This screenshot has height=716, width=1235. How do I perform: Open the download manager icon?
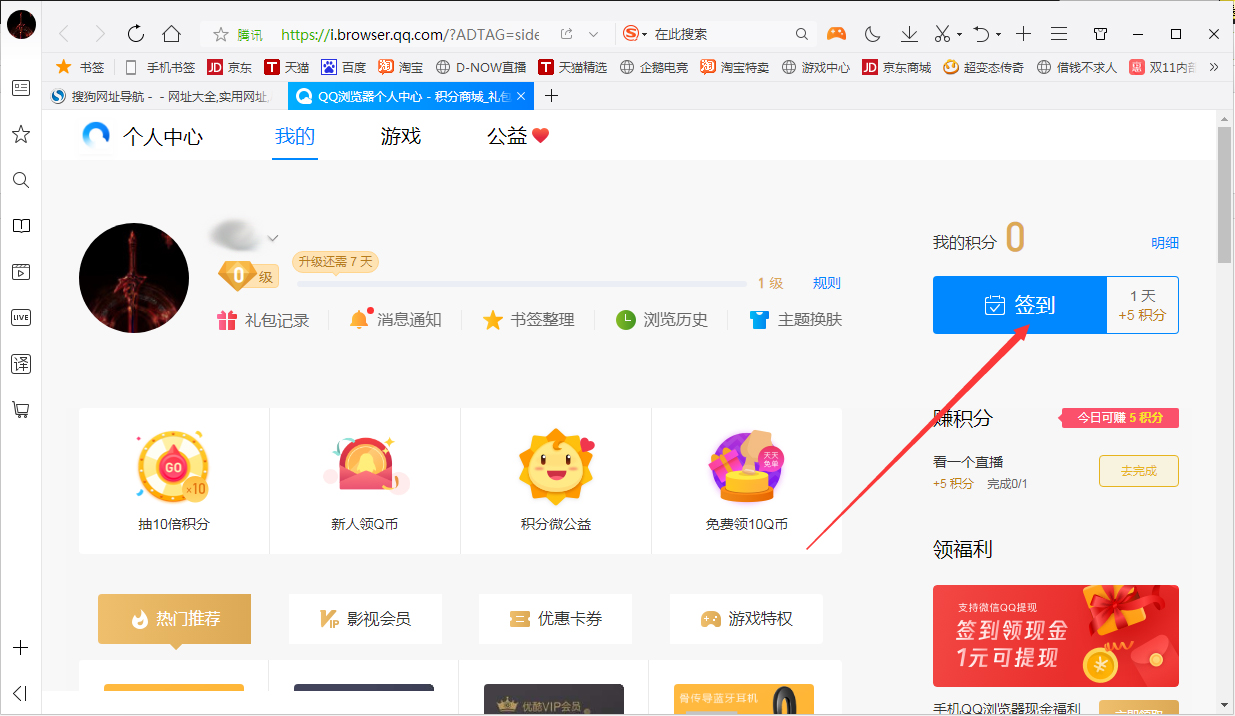point(908,33)
